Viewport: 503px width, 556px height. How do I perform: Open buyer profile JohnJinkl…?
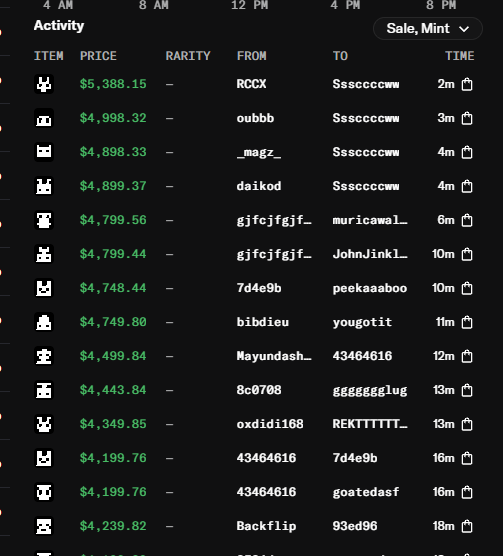pos(370,254)
